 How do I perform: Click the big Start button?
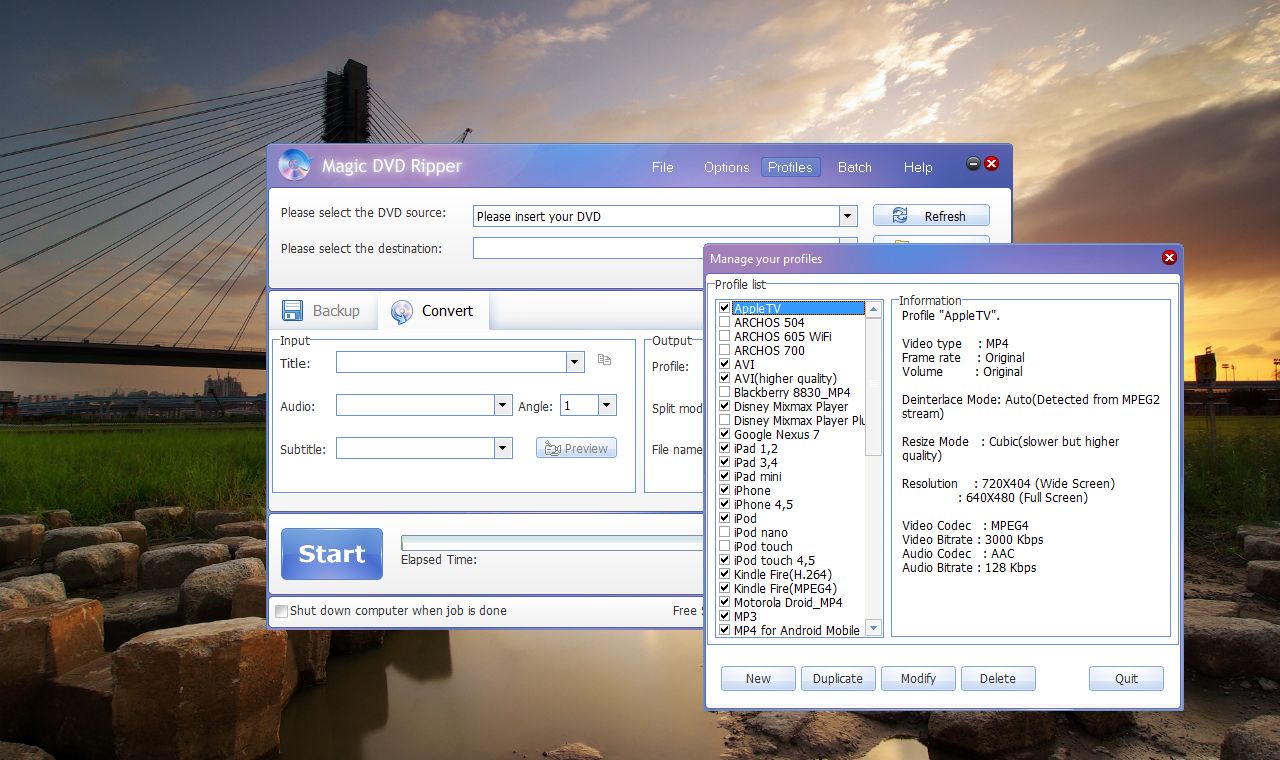332,554
